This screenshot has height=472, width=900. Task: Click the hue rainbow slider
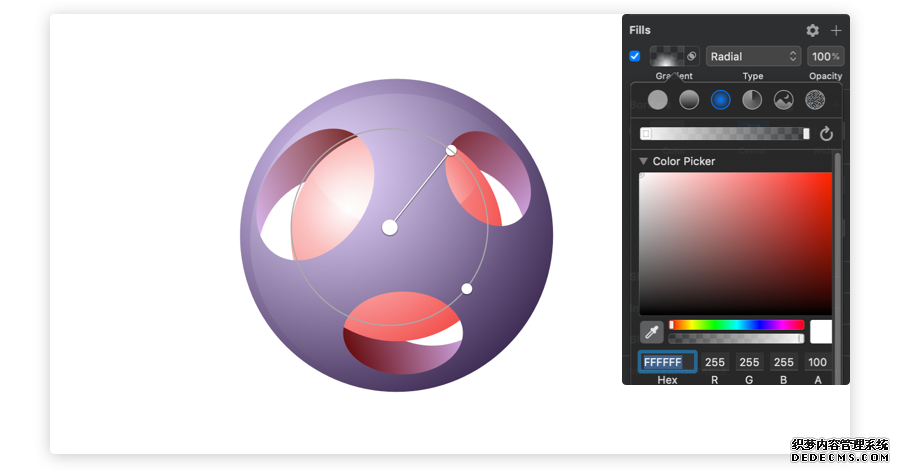coord(736,325)
